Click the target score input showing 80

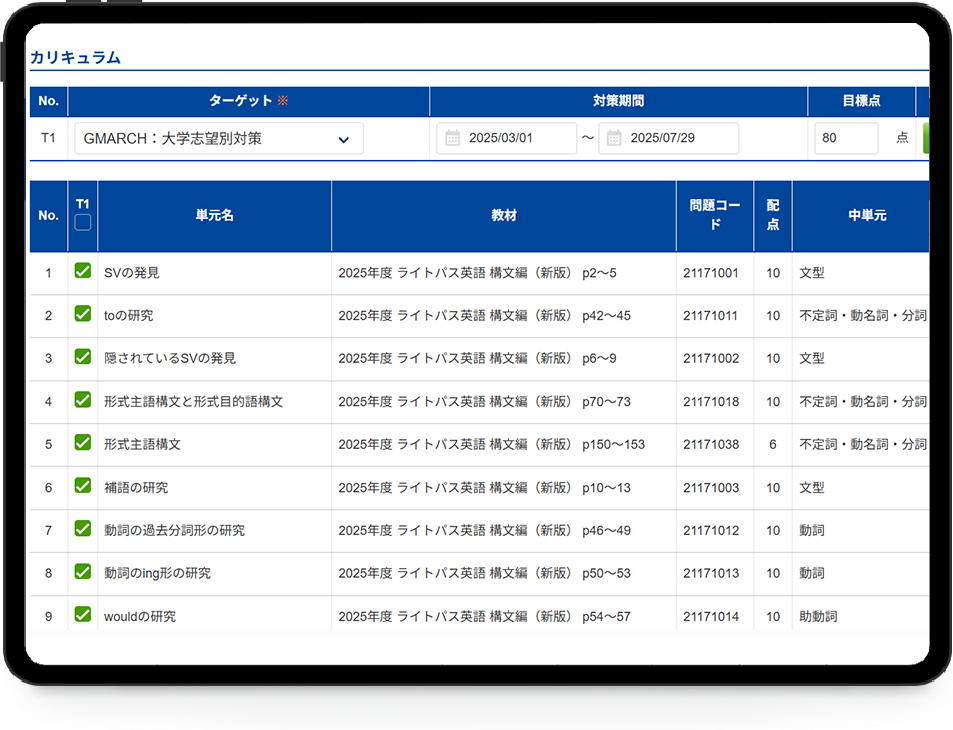click(x=846, y=138)
